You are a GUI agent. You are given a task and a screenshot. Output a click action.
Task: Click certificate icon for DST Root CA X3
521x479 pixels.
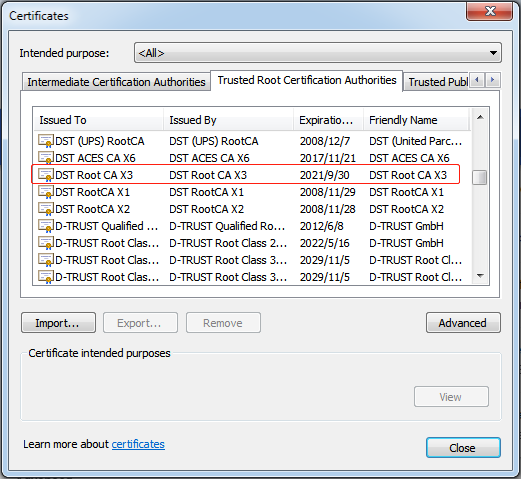click(x=46, y=175)
